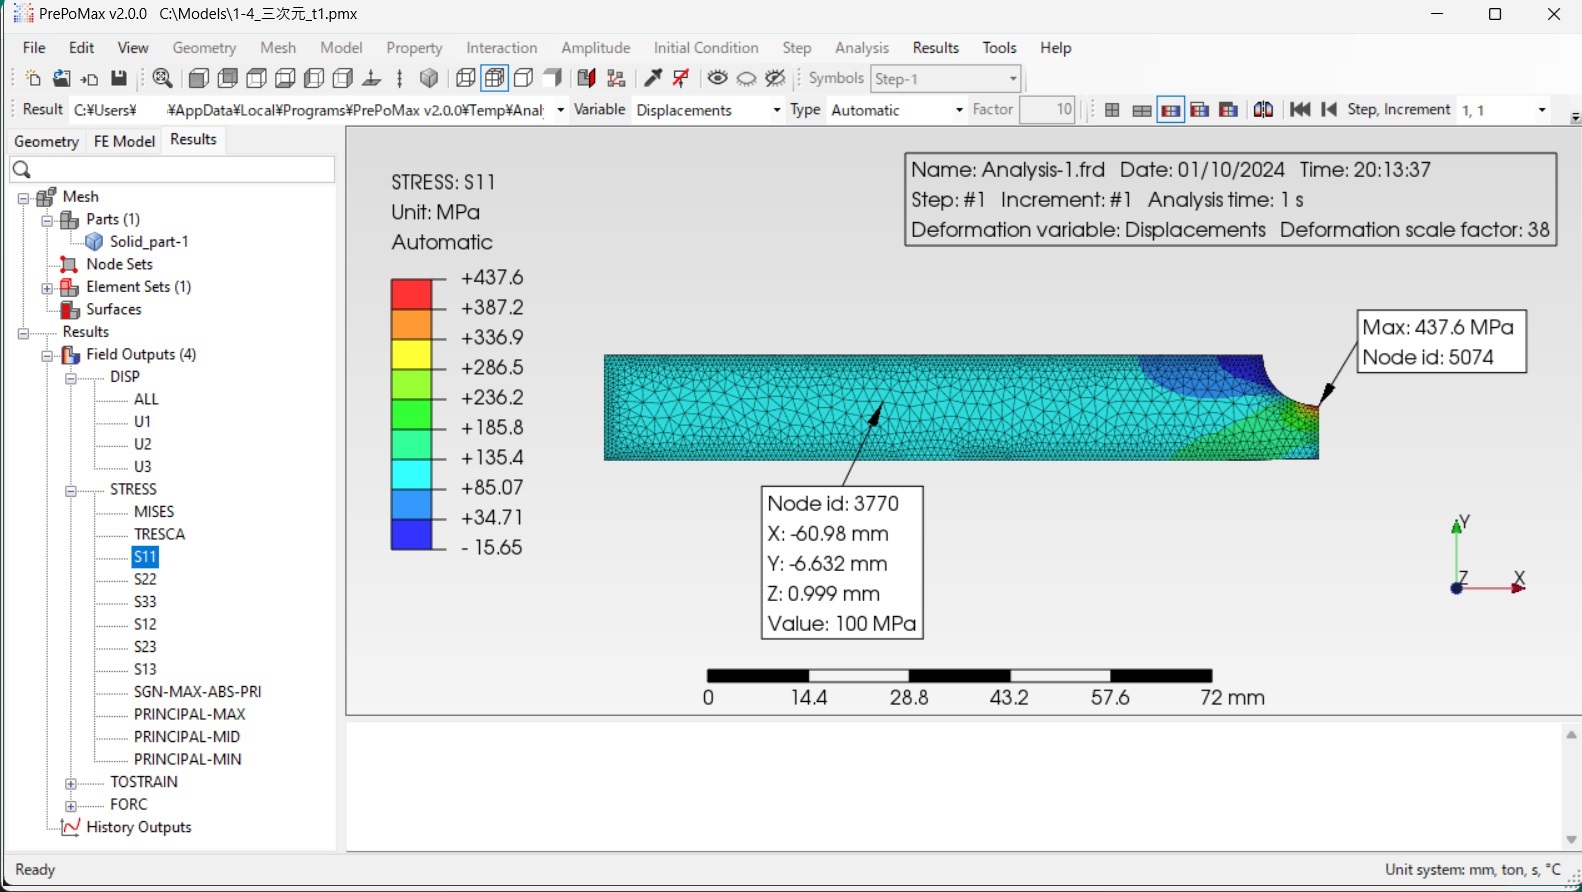Open the Results menu in menu bar

click(x=935, y=48)
